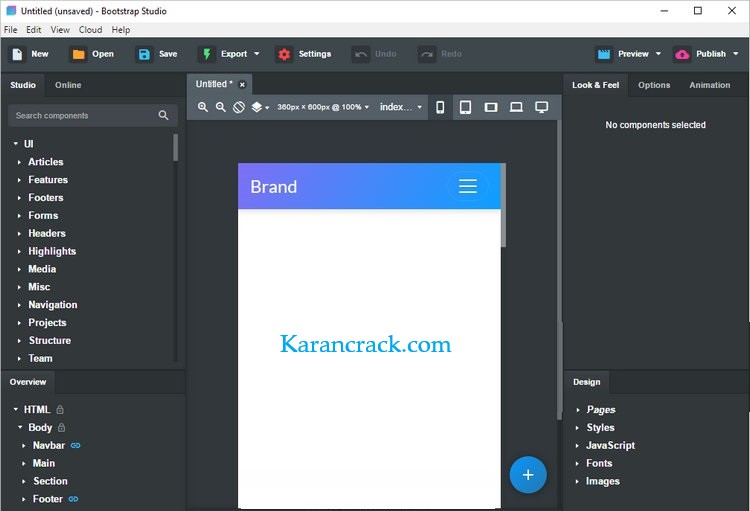Switch to the Animation tab

[x=710, y=85]
